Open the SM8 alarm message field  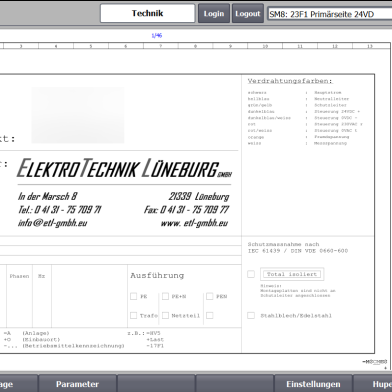pos(330,14)
